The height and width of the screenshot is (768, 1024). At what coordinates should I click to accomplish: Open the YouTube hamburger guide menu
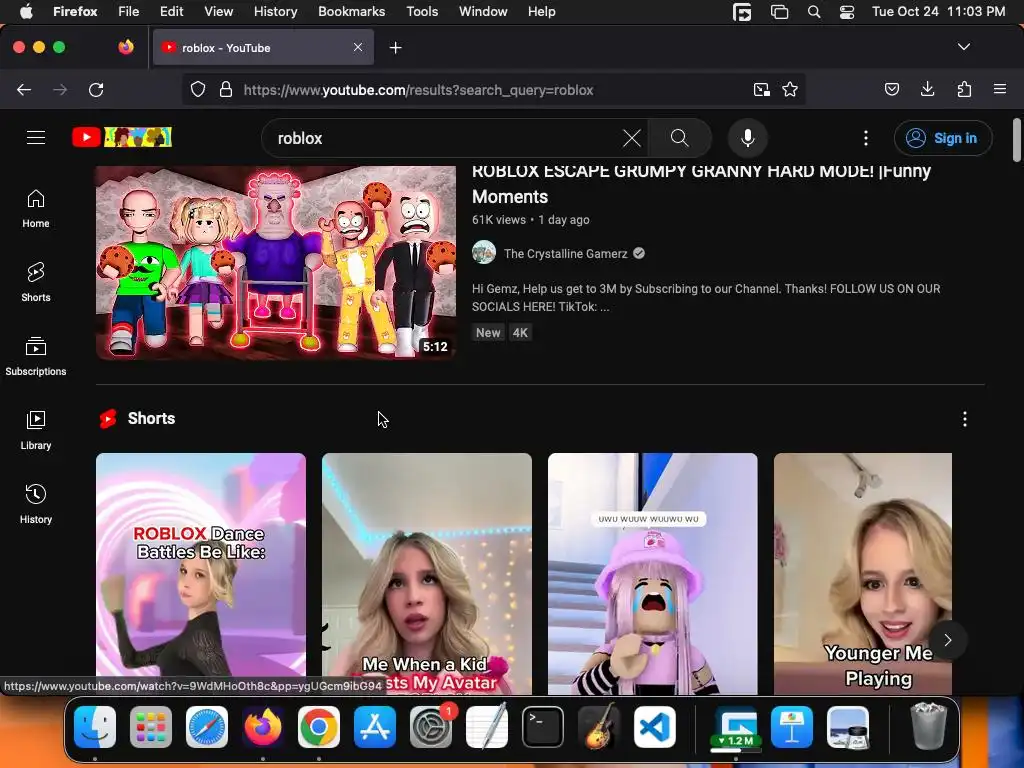pyautogui.click(x=36, y=138)
